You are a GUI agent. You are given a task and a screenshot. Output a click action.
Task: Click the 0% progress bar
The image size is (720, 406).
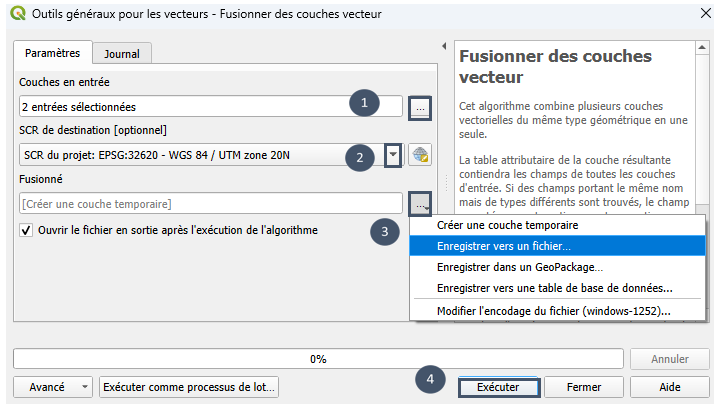click(318, 359)
